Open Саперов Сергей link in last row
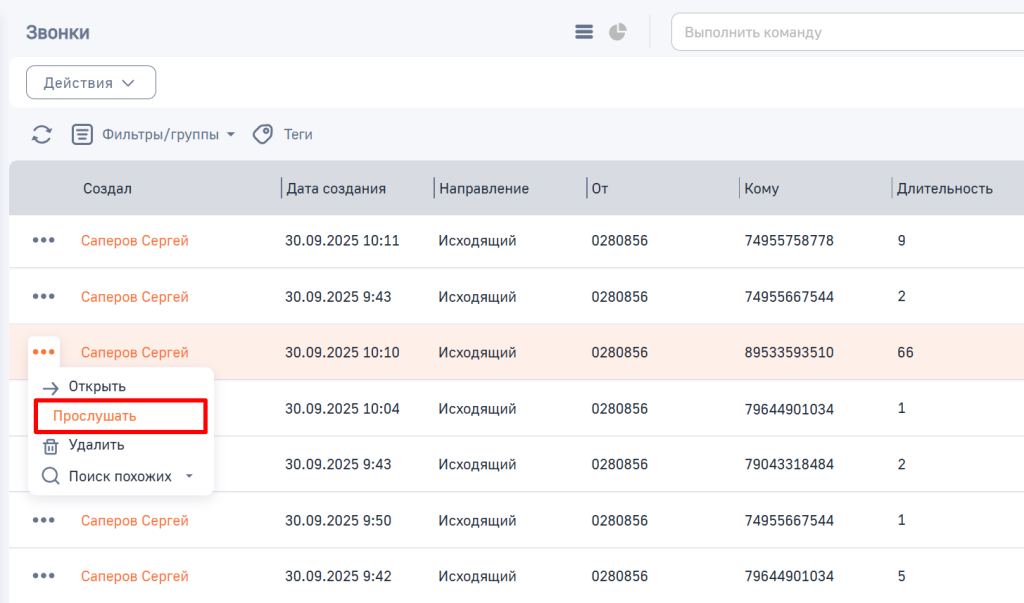The image size is (1024, 603). coord(134,576)
